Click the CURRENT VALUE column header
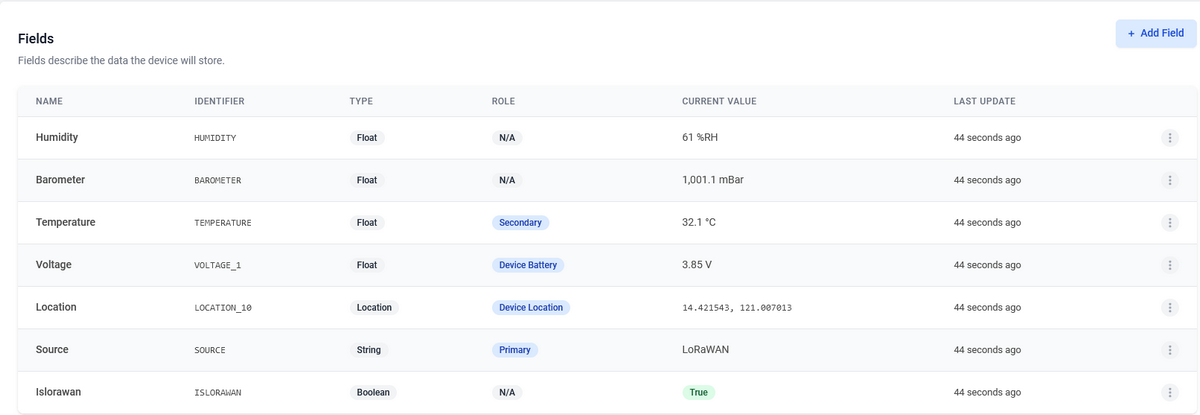This screenshot has width=1200, height=415. [x=719, y=101]
